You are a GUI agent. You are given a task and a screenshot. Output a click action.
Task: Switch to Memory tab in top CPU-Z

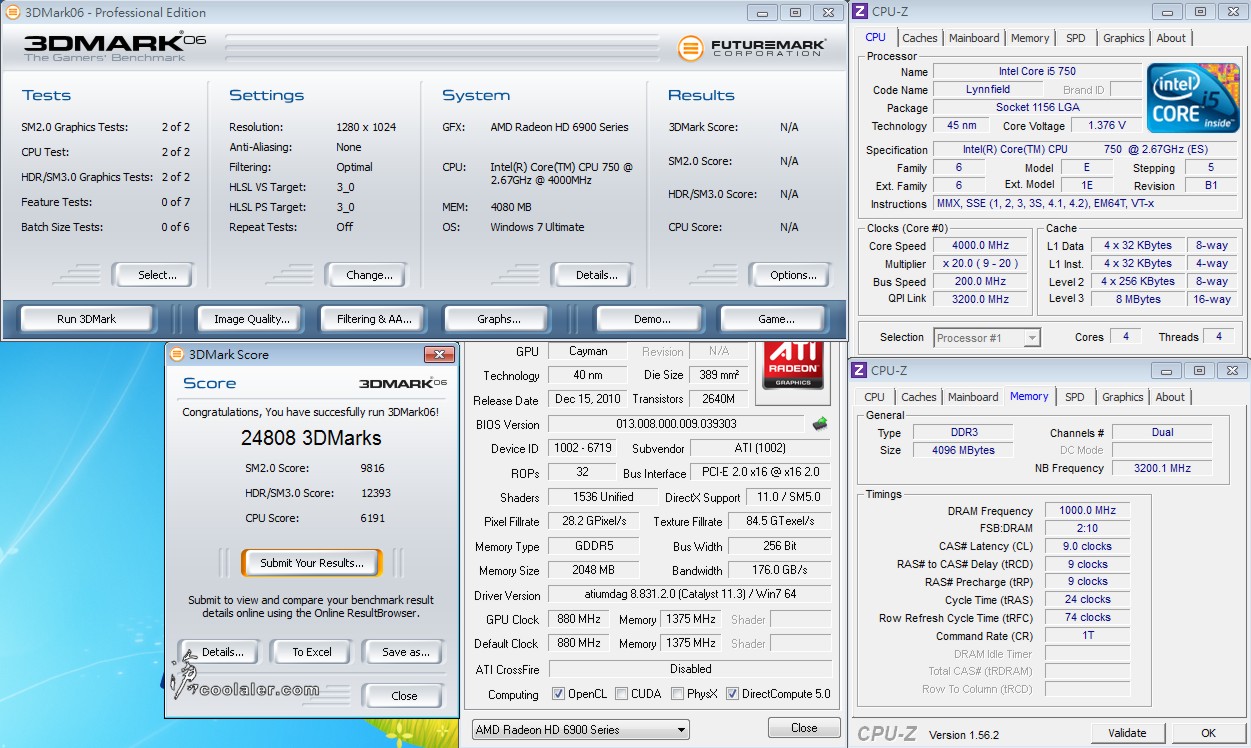1030,38
